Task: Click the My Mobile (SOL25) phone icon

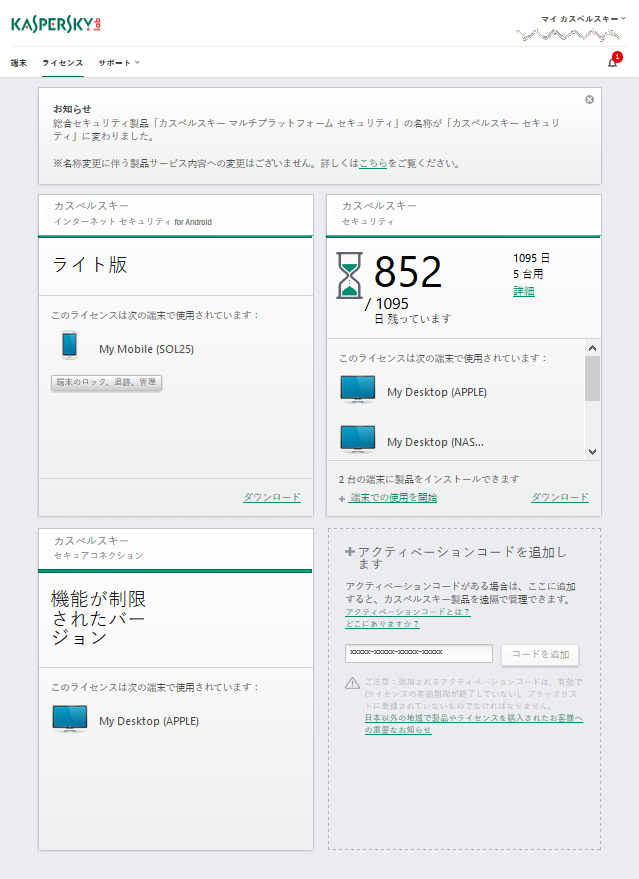Action: pos(69,346)
